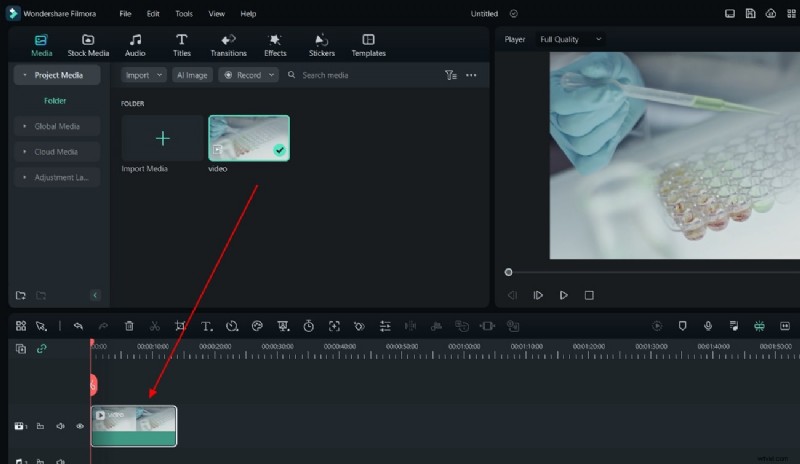Viewport: 800px width, 464px height.
Task: Open the adjust sliders tool
Action: click(385, 326)
